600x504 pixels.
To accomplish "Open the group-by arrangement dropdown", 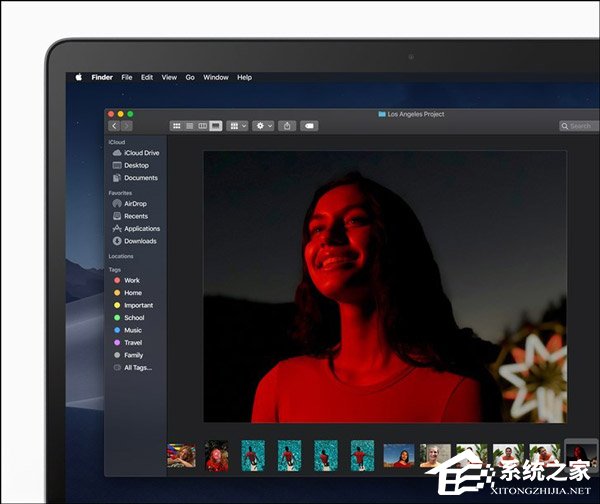I will point(238,126).
